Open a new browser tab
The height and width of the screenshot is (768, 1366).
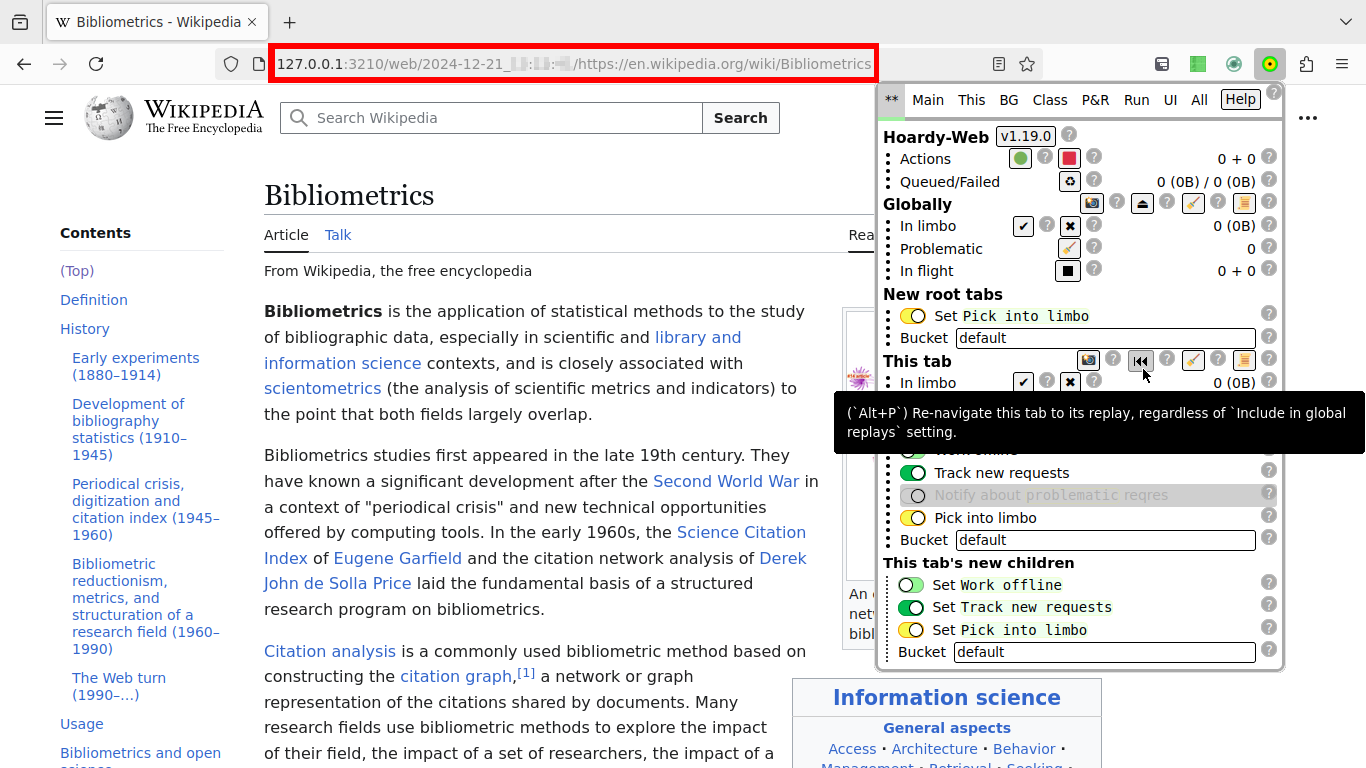[289, 22]
